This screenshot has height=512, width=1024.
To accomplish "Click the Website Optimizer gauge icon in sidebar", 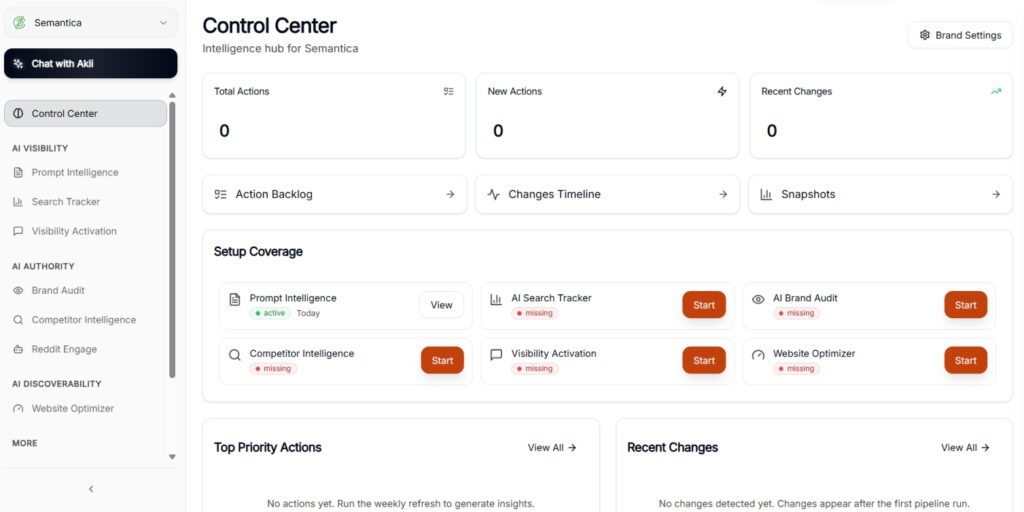I will 18,409.
